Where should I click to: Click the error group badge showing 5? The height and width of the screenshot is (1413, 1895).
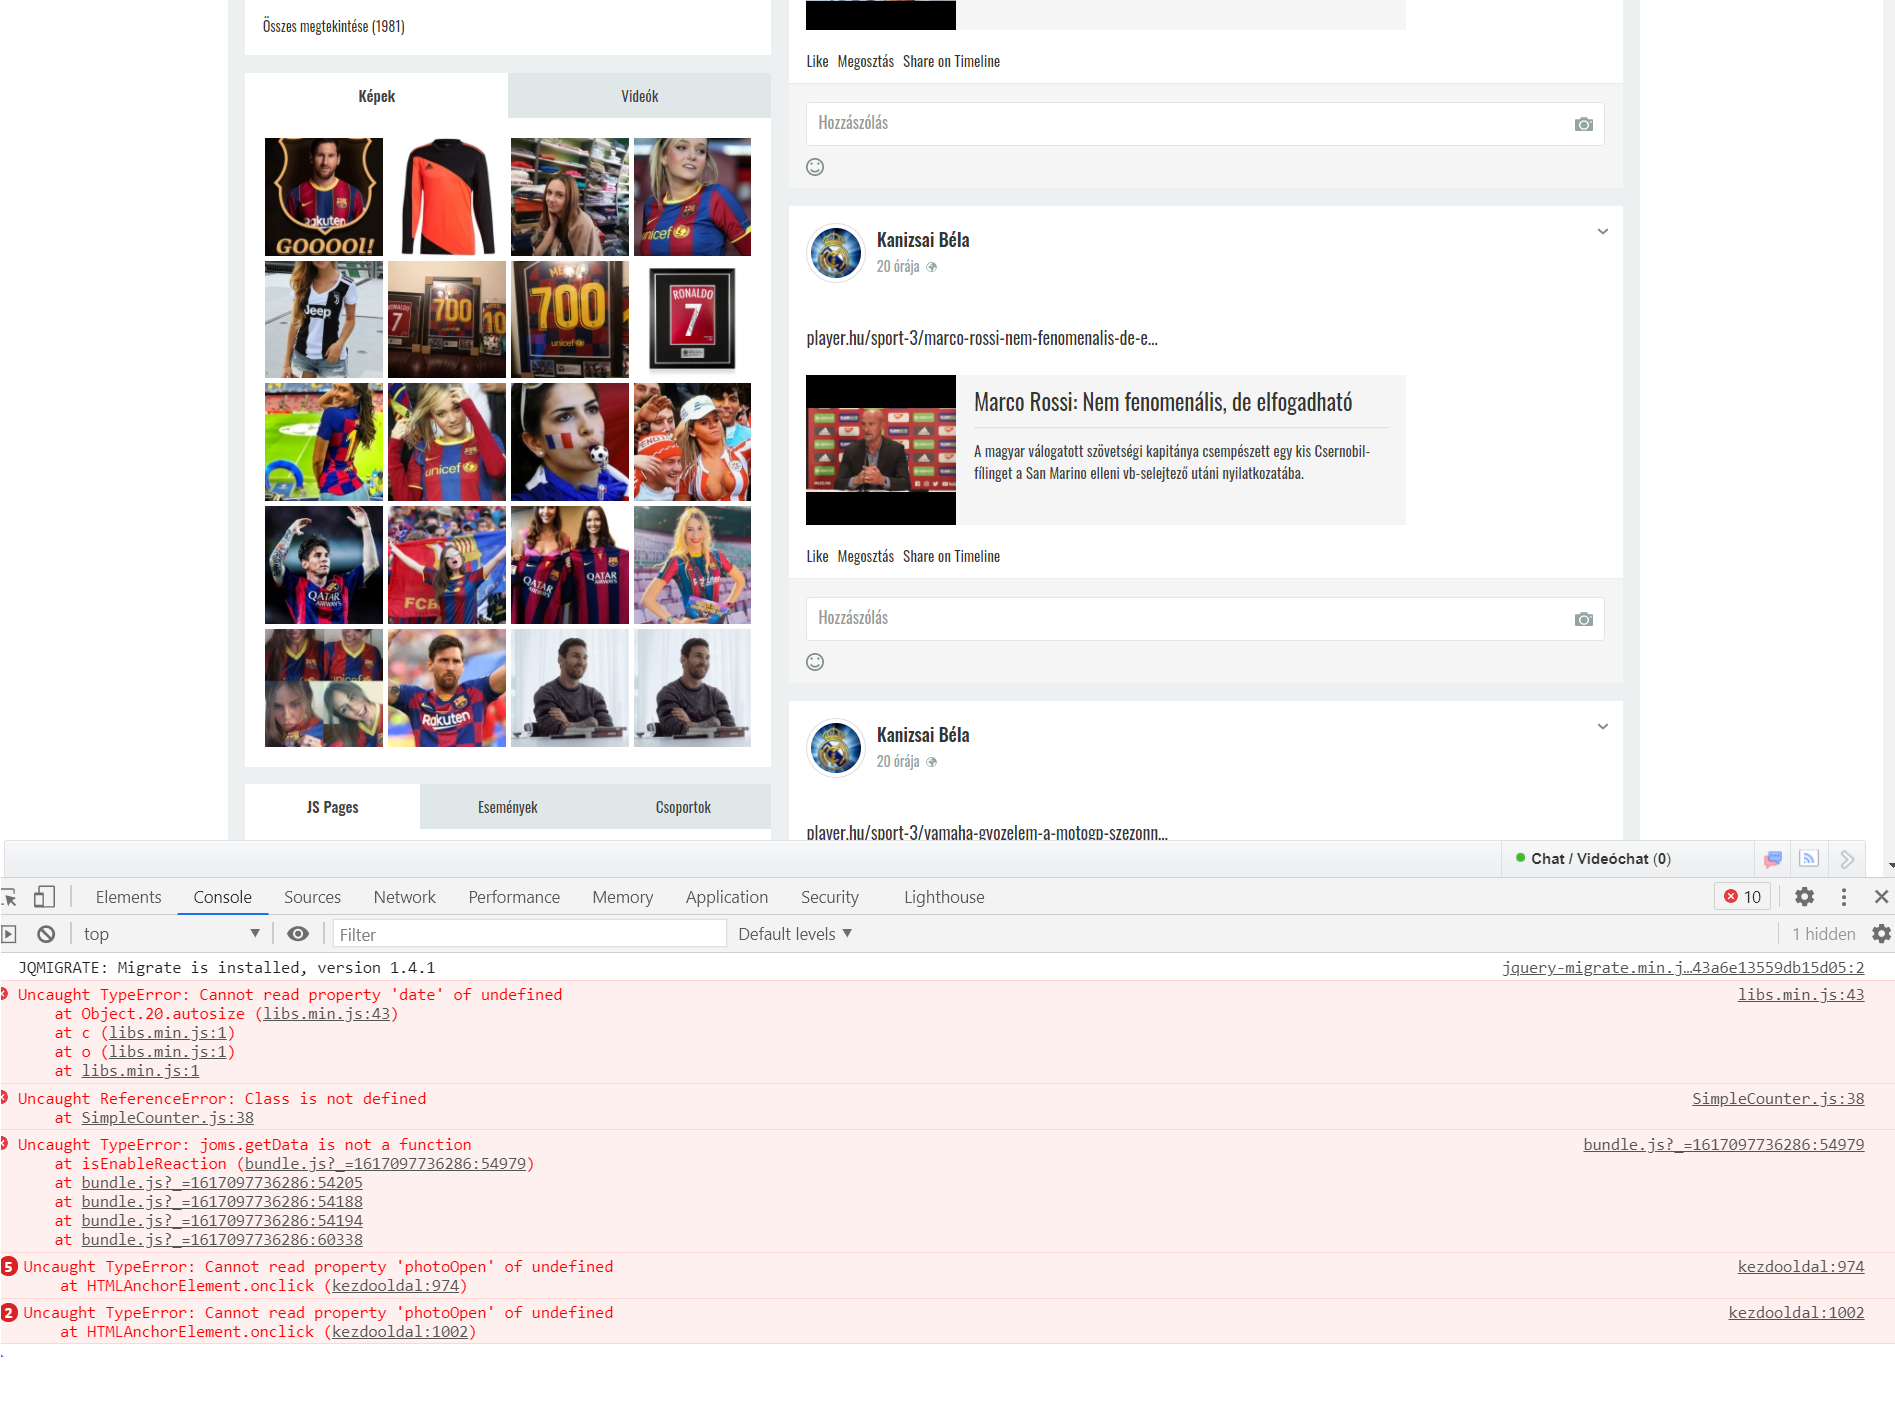coord(9,1267)
